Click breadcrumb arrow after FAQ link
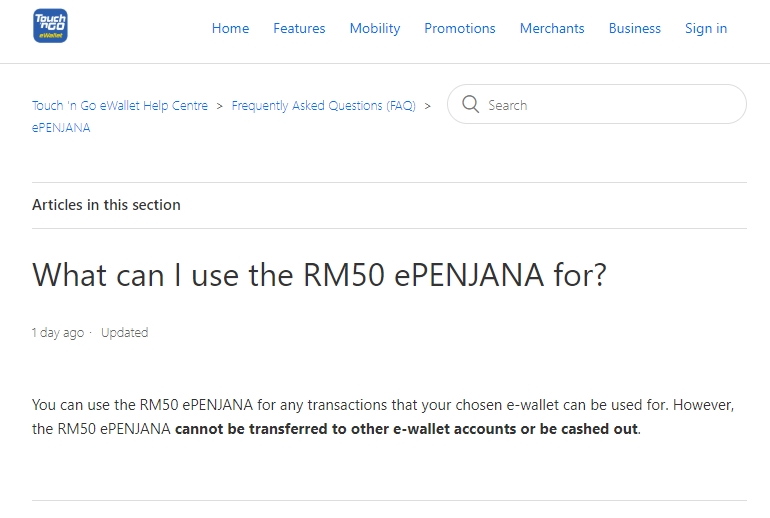 (428, 106)
